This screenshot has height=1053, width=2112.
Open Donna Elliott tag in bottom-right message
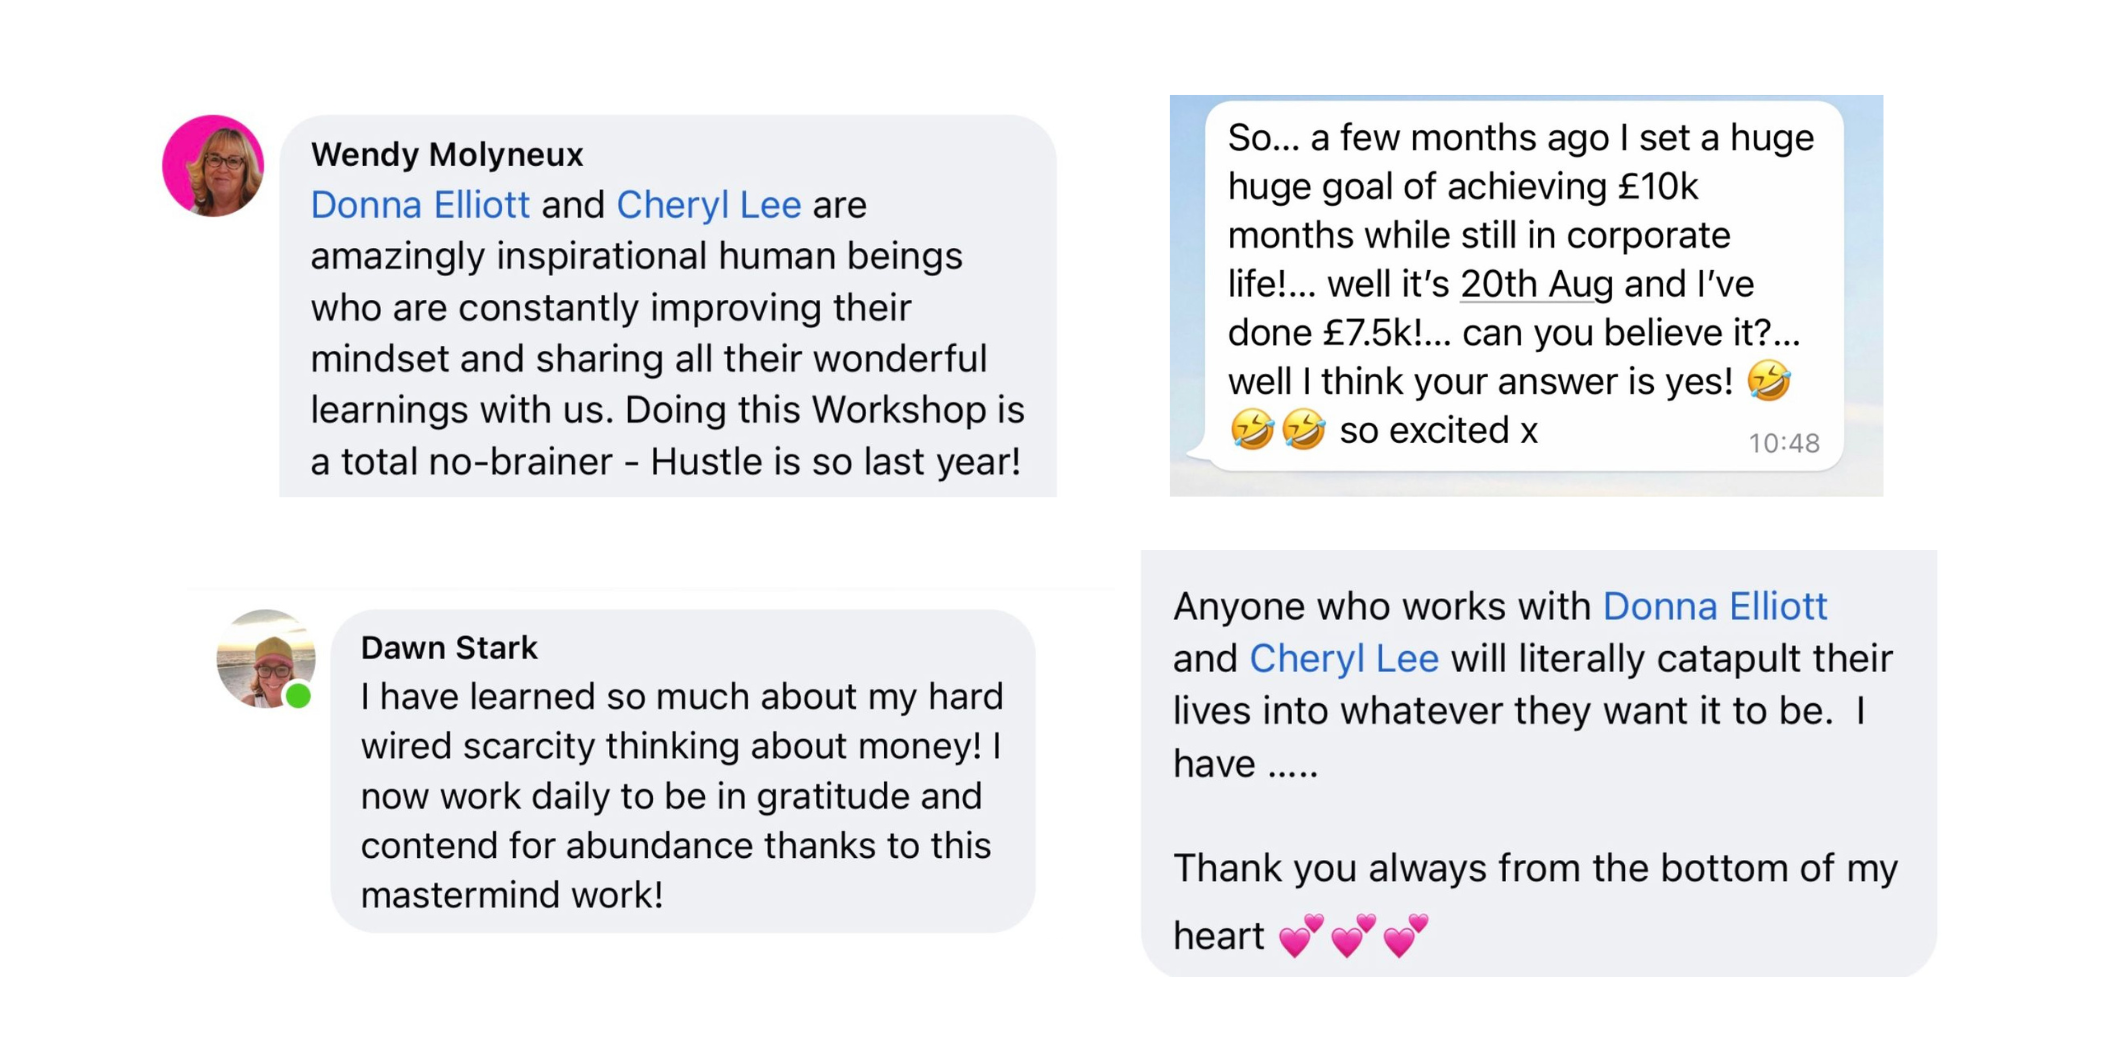coord(1715,606)
